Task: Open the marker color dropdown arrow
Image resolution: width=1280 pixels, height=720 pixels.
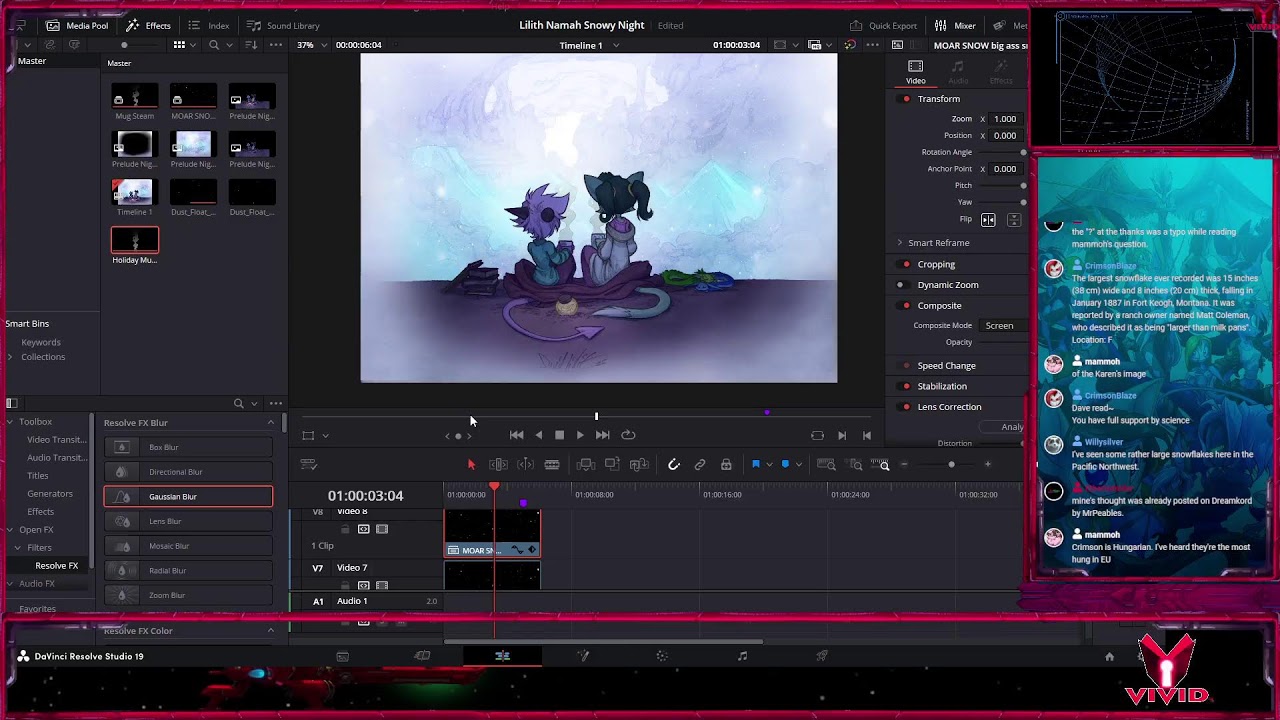Action: coord(798,465)
